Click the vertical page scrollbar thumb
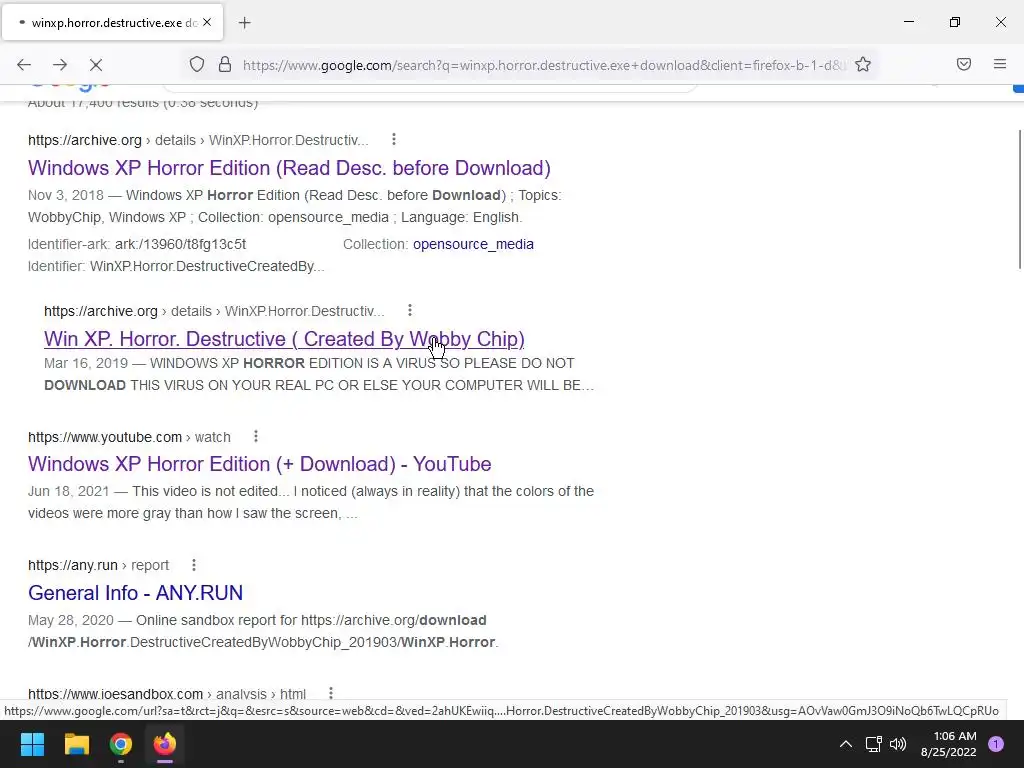 1019,199
